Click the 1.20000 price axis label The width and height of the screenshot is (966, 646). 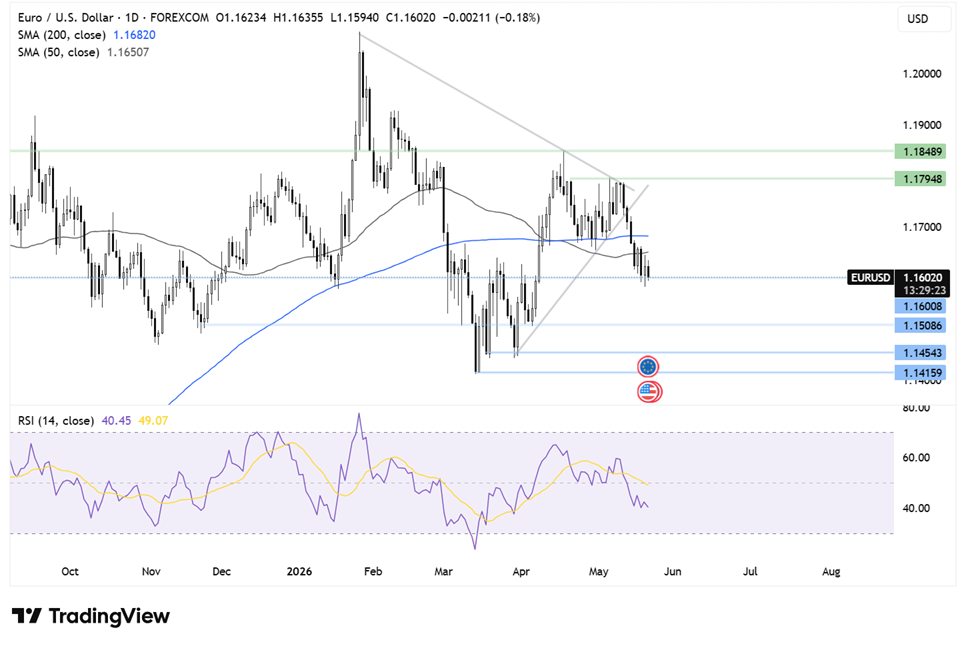tap(922, 74)
